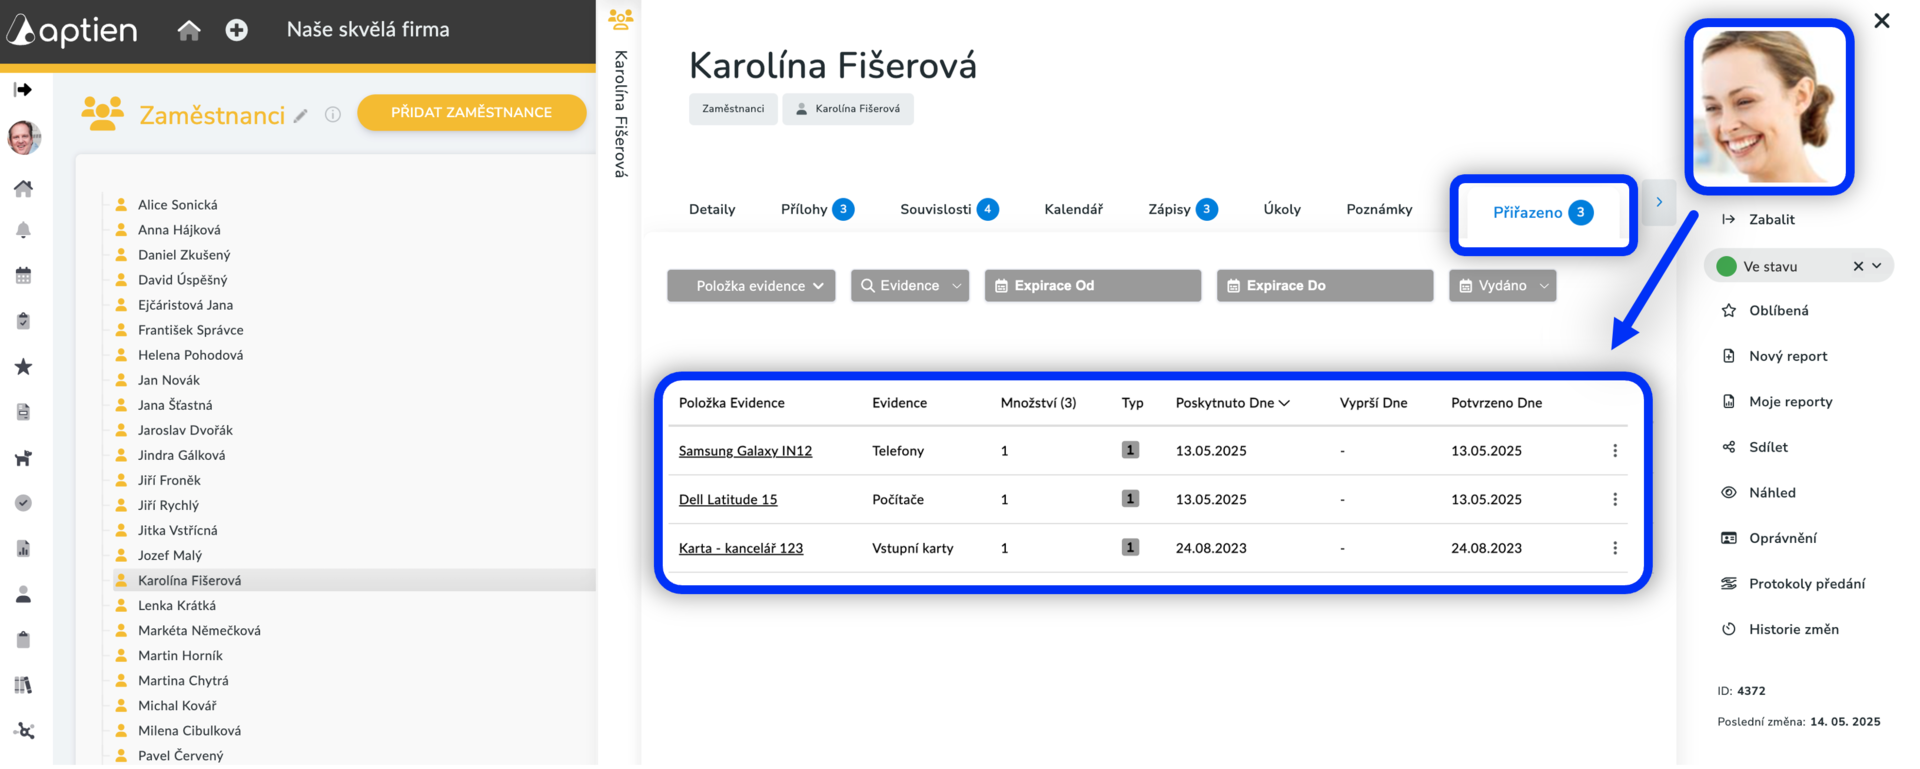Sort by Poskytnuto Dne column header
The width and height of the screenshot is (1920, 769).
pyautogui.click(x=1233, y=403)
